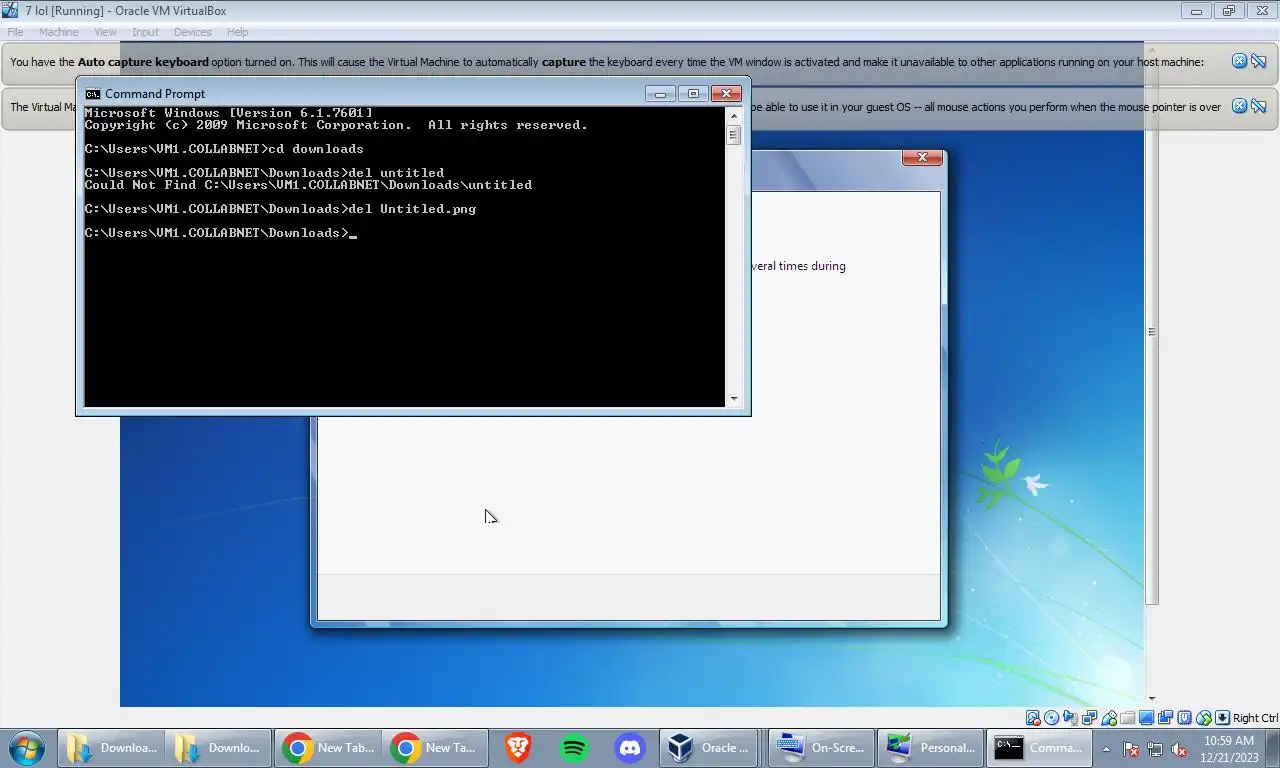The width and height of the screenshot is (1280, 768).
Task: Close the dialog behind Command Prompt
Action: [922, 157]
